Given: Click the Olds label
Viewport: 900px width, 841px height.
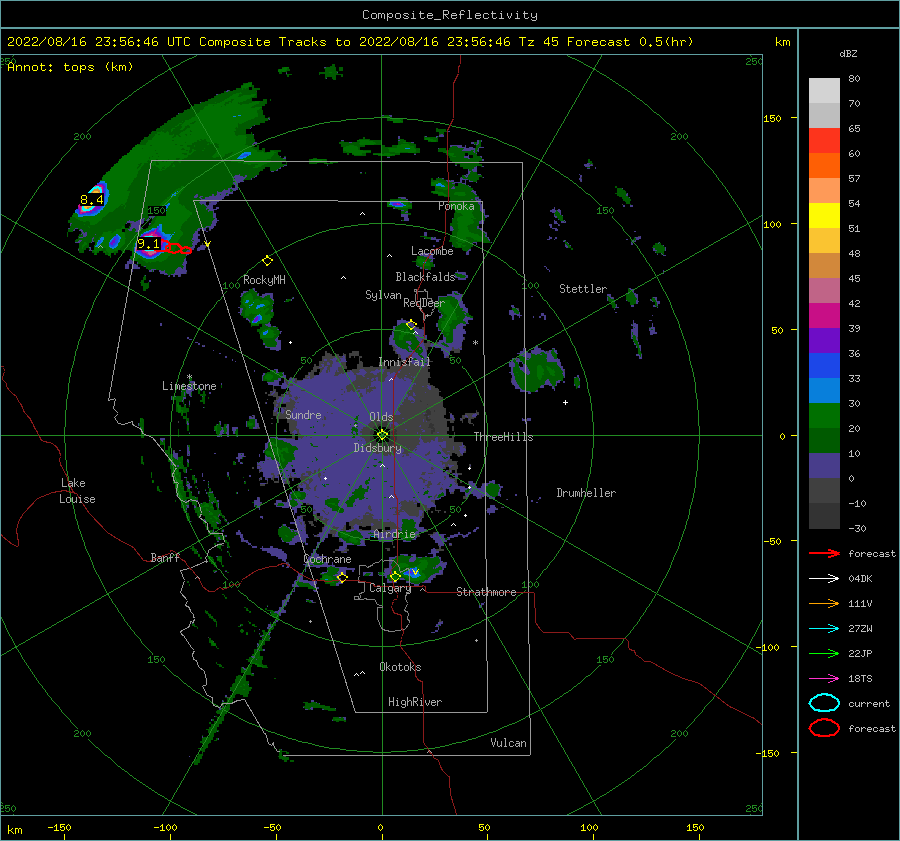Looking at the screenshot, I should coord(381,417).
